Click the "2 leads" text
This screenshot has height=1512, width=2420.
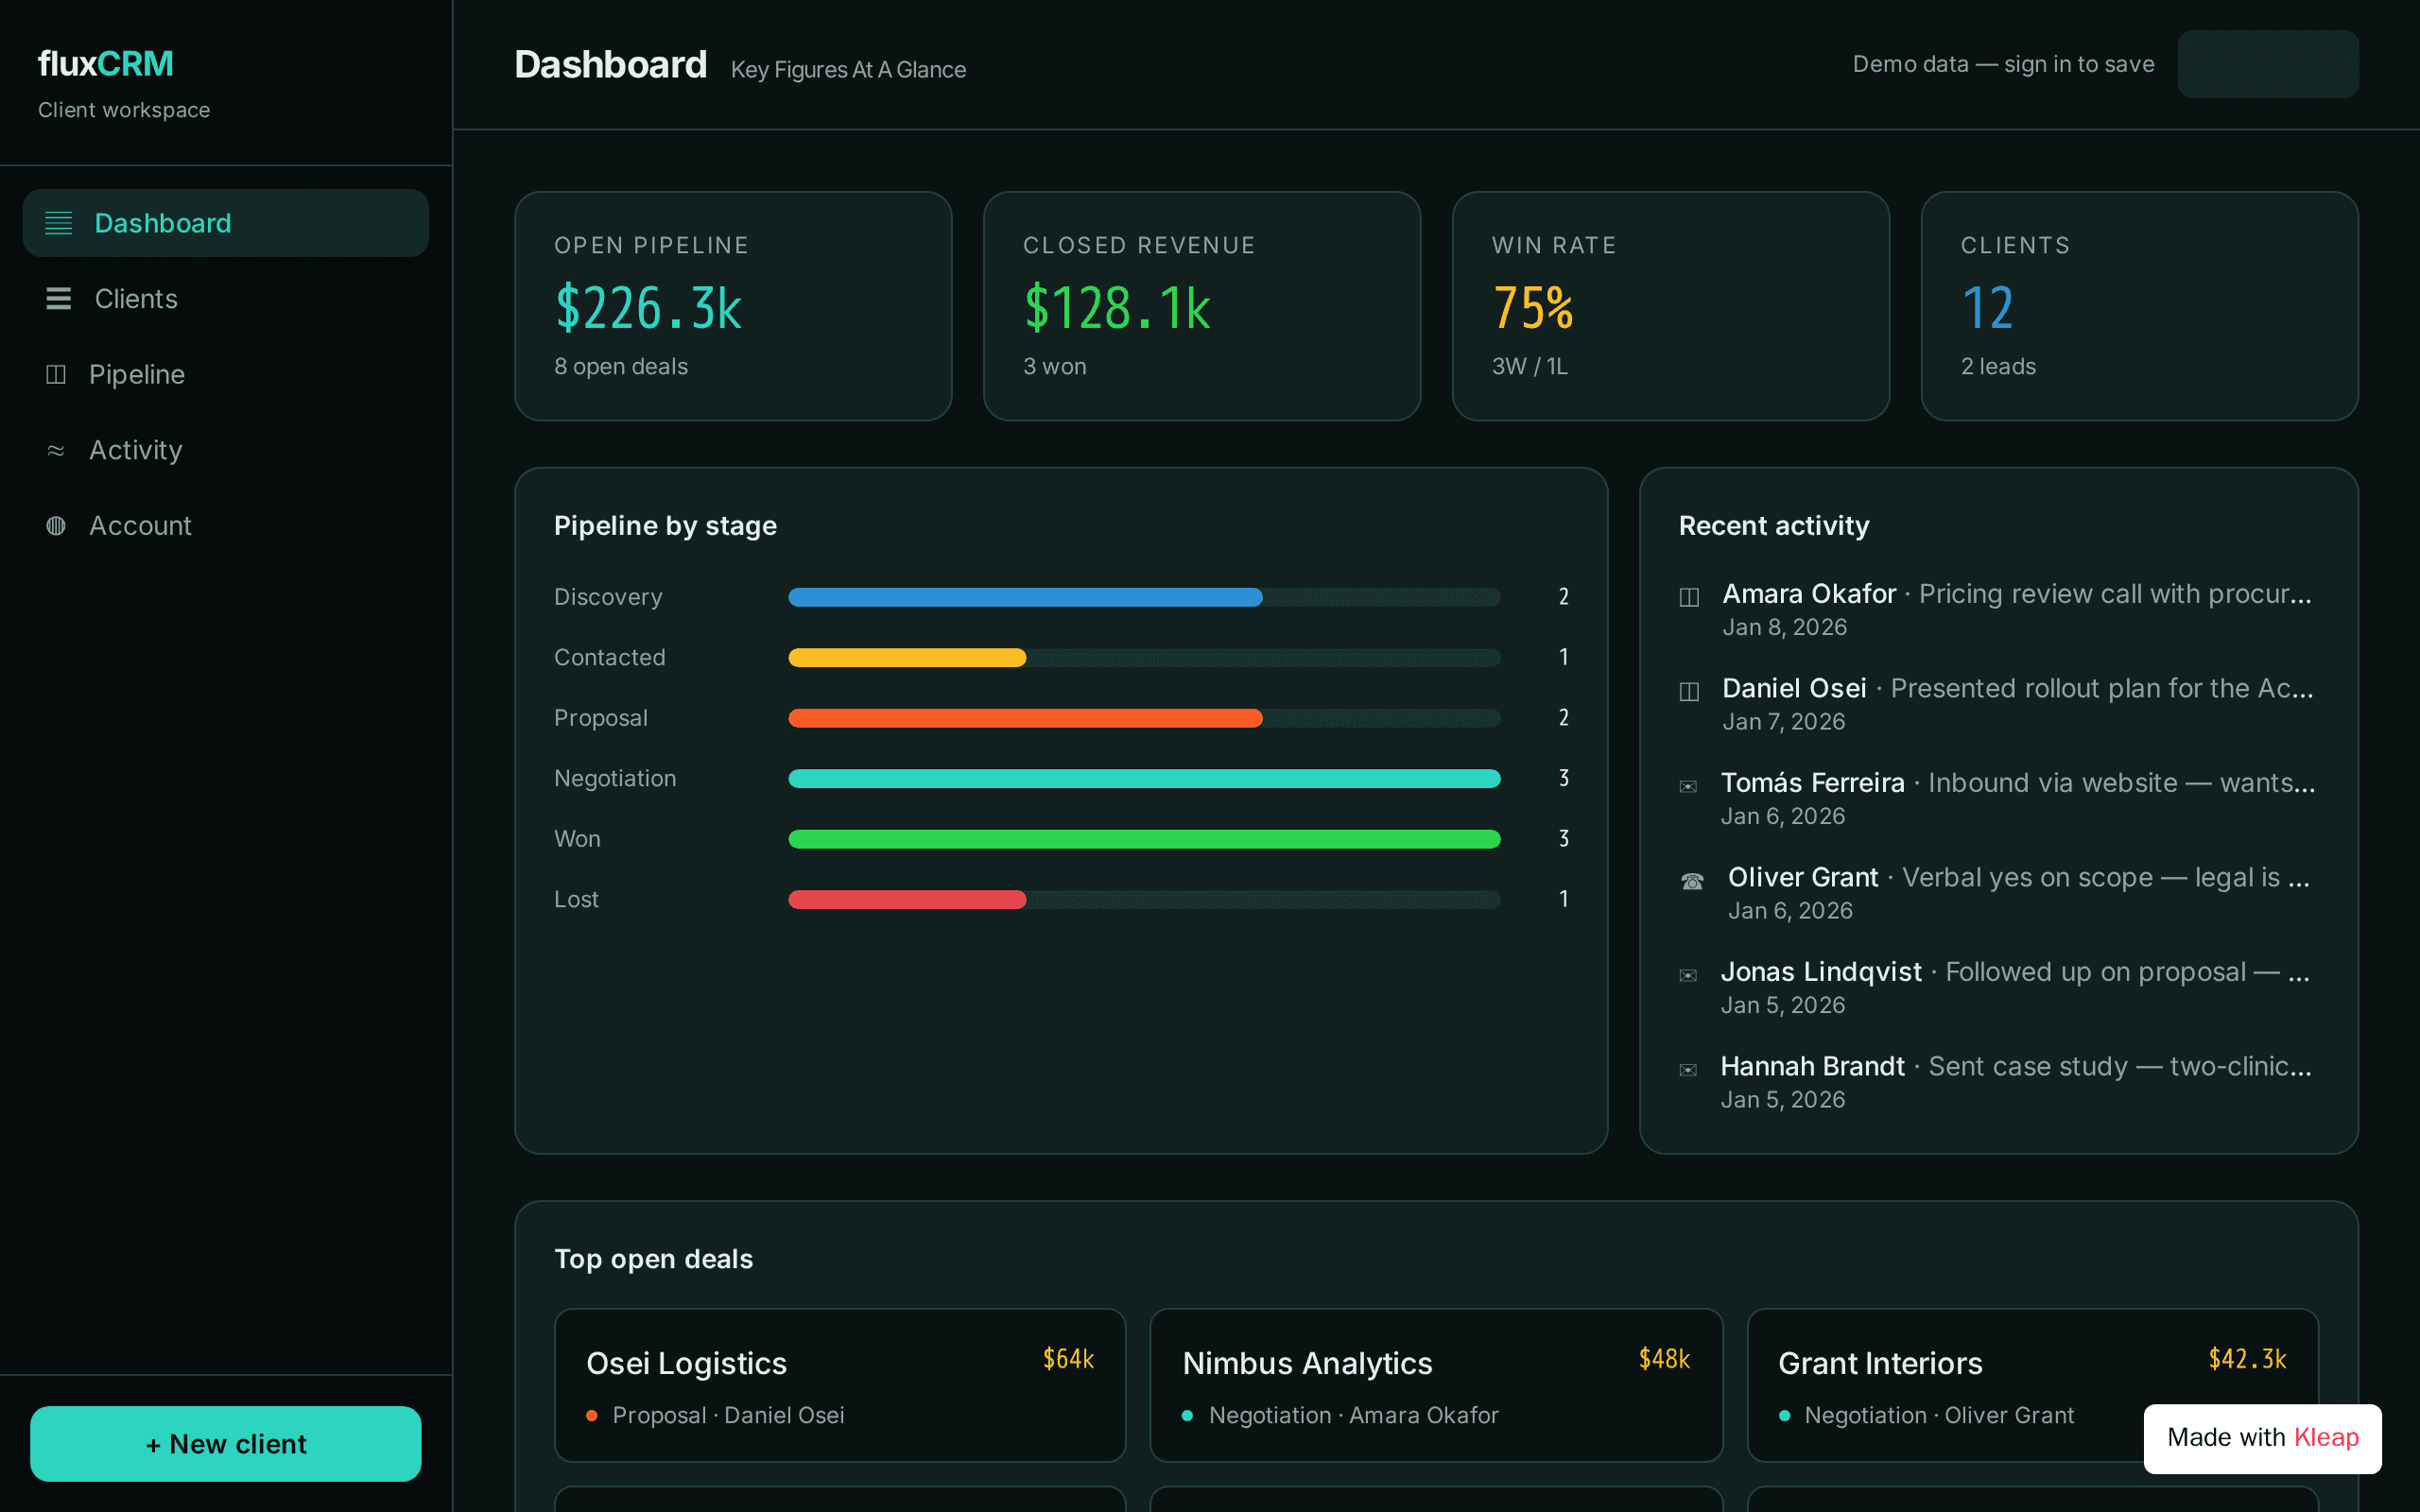pos(1998,366)
